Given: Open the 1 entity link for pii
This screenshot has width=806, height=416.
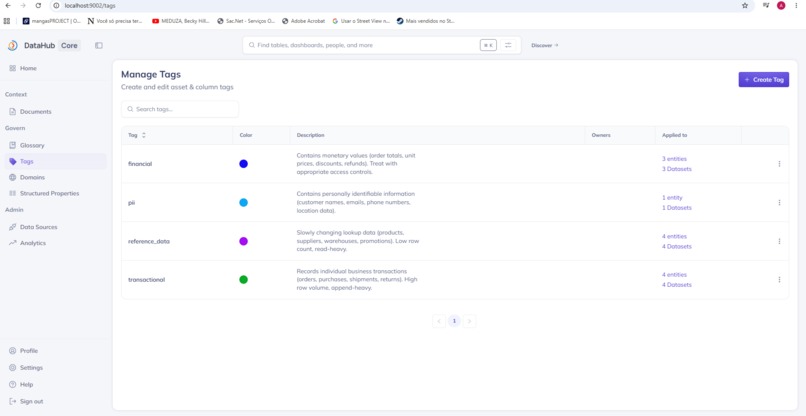Looking at the screenshot, I should pyautogui.click(x=672, y=197).
